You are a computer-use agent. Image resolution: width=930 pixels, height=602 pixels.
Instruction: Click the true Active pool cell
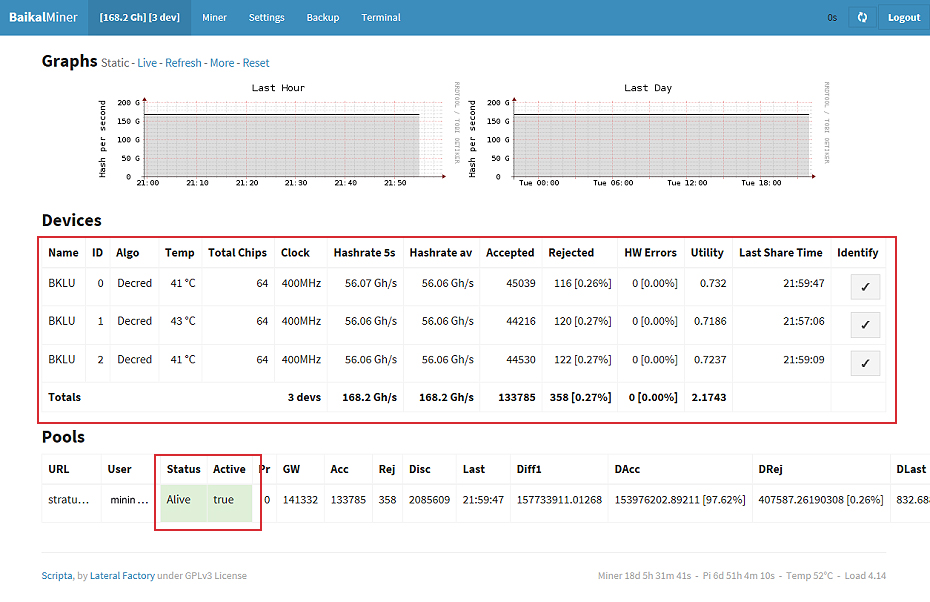230,504
